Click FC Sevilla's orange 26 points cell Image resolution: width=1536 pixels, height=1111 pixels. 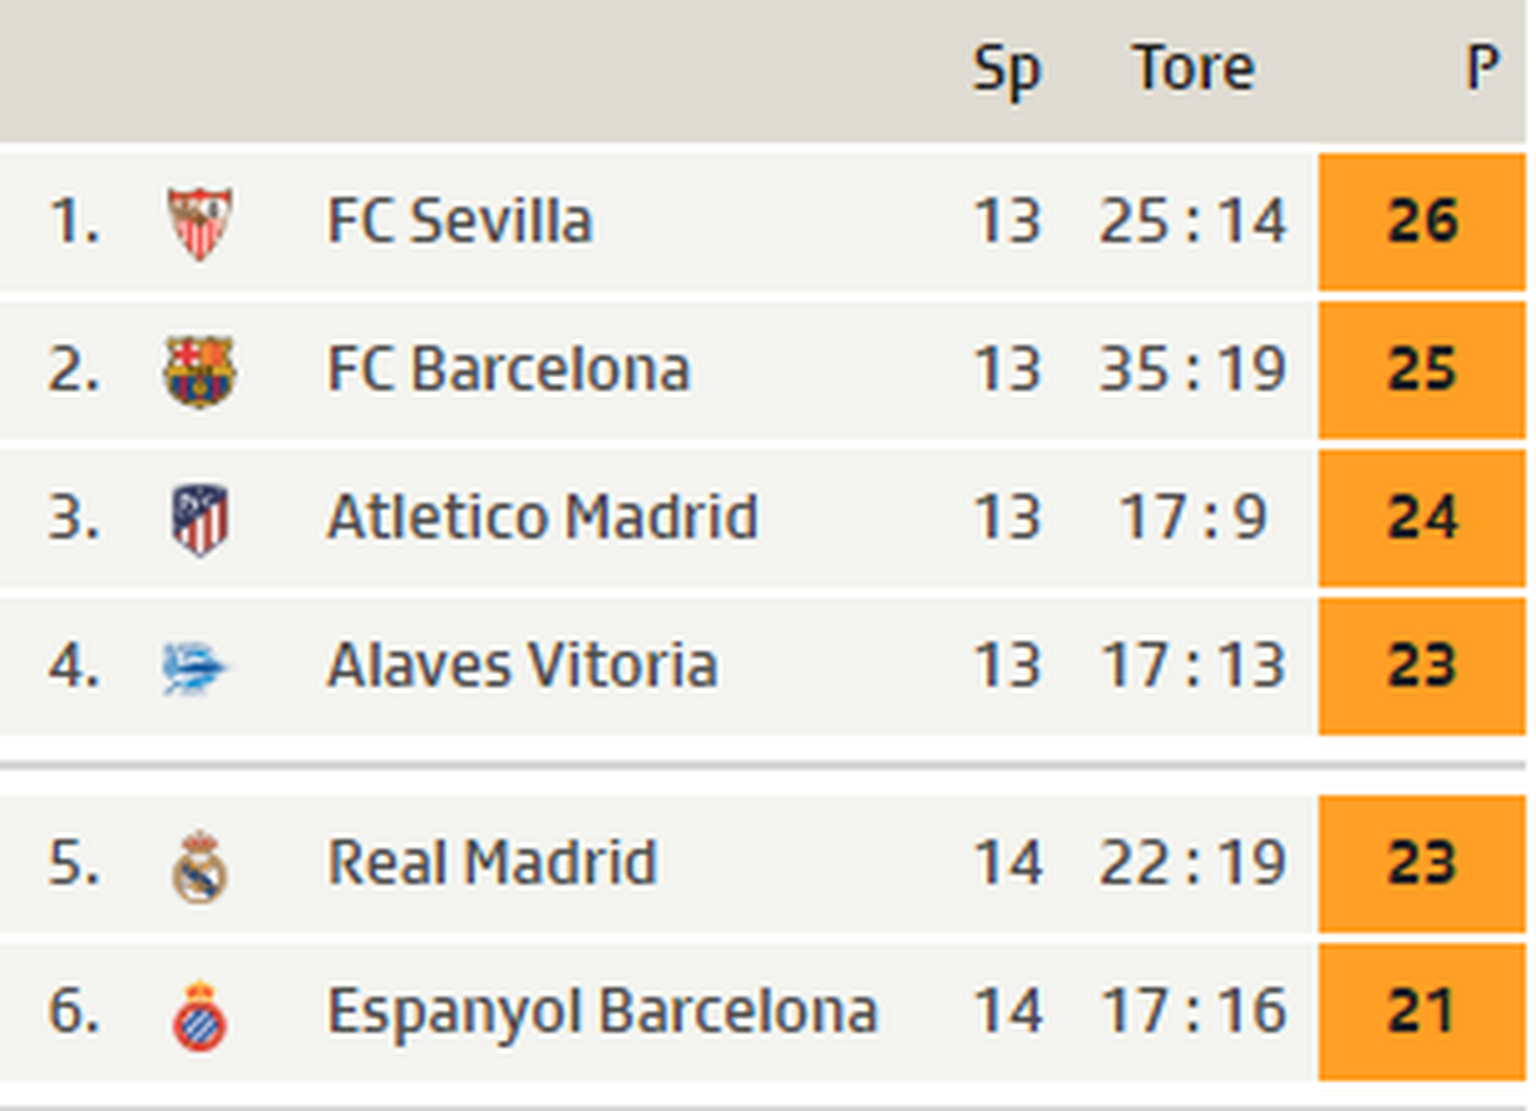tap(1422, 221)
